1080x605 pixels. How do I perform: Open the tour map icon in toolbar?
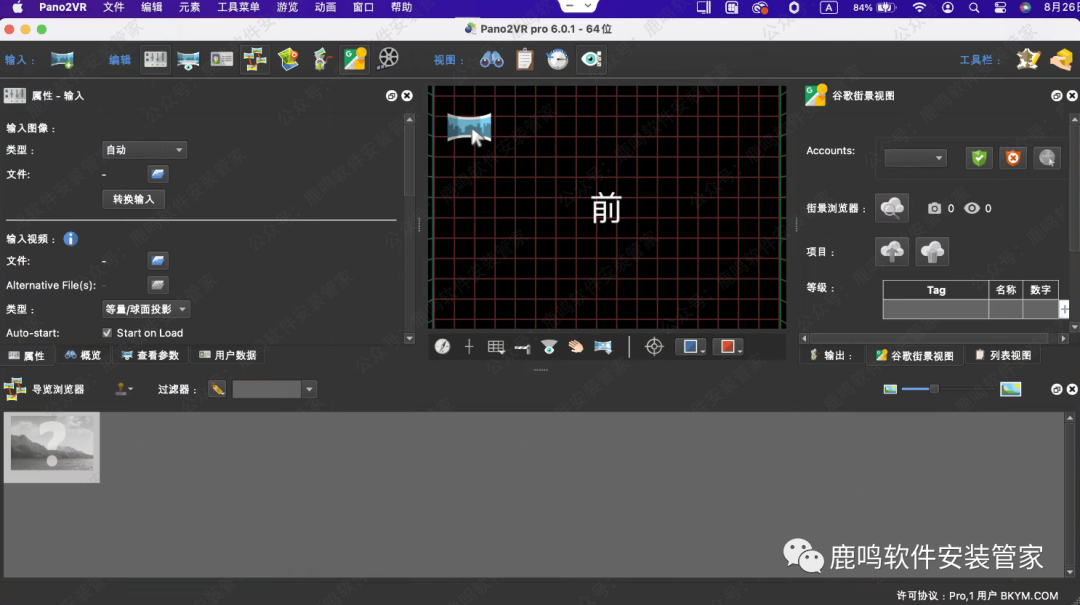pyautogui.click(x=288, y=60)
